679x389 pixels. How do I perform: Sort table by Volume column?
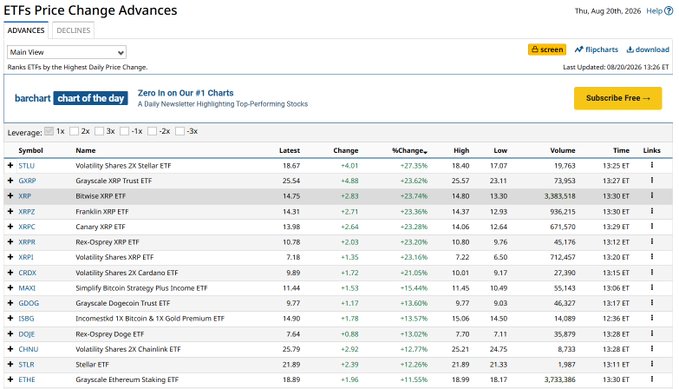563,150
